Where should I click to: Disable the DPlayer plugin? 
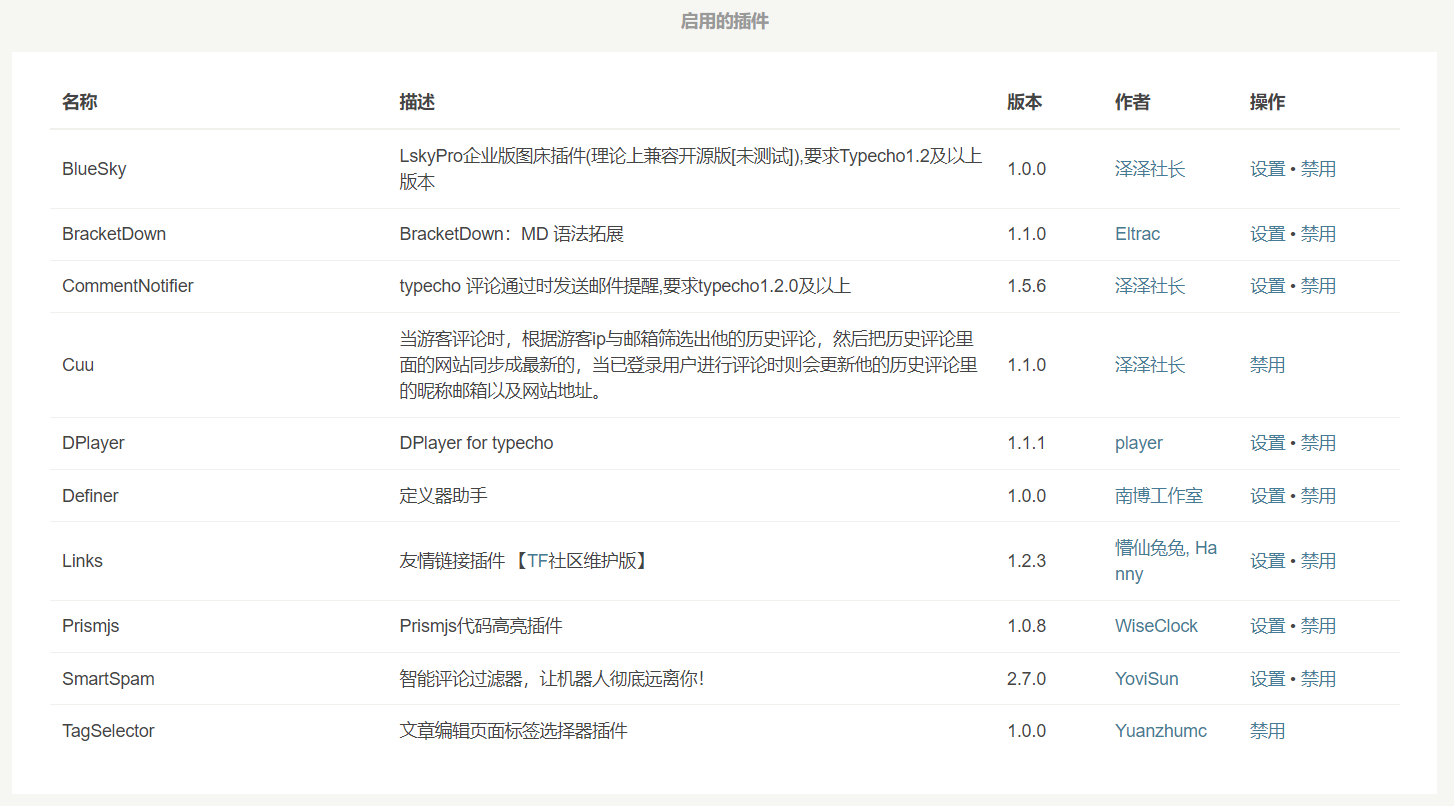point(1318,443)
